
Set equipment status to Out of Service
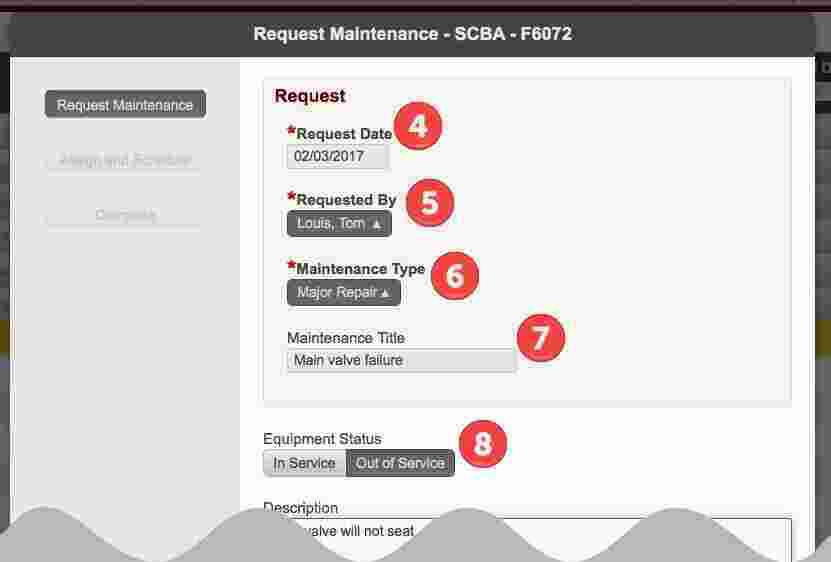click(400, 463)
